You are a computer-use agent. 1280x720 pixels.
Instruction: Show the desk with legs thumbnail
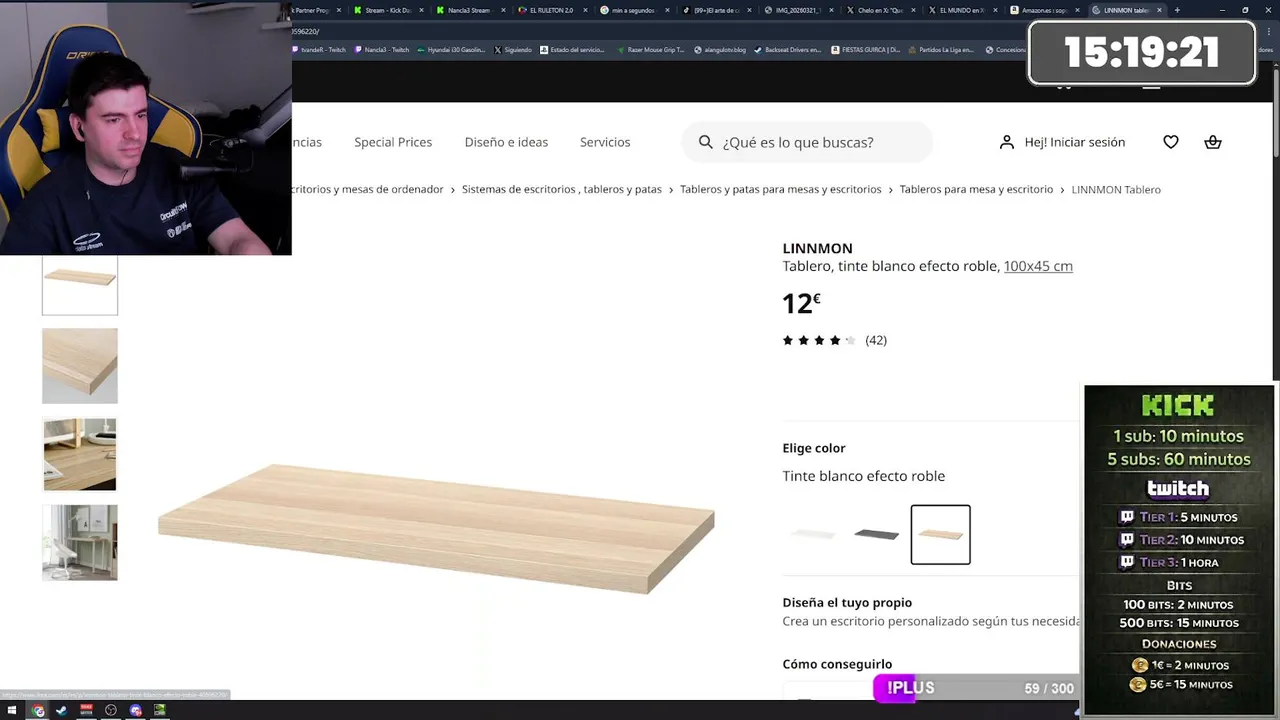click(x=80, y=454)
